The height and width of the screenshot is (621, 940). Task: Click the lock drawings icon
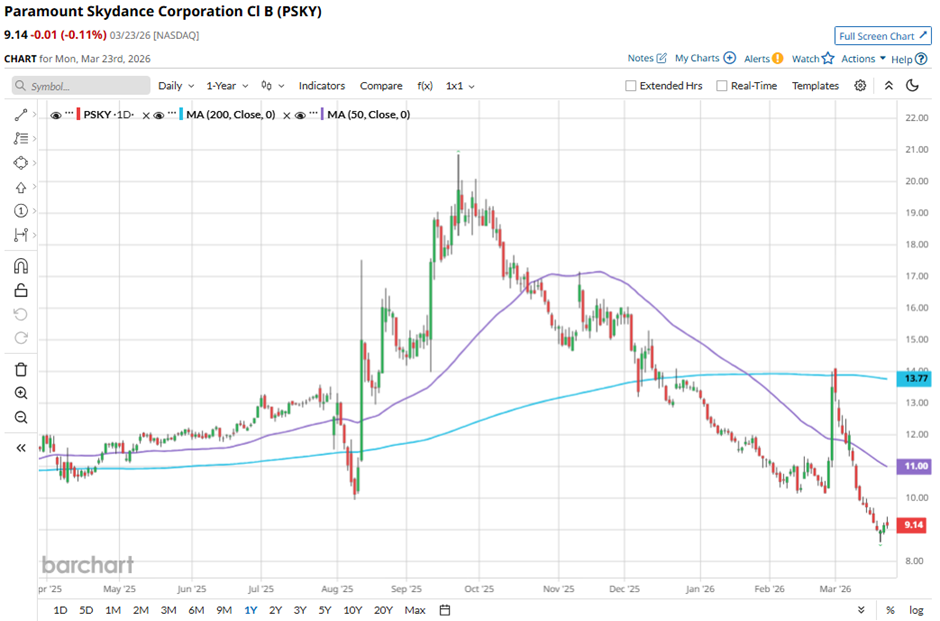tap(20, 291)
